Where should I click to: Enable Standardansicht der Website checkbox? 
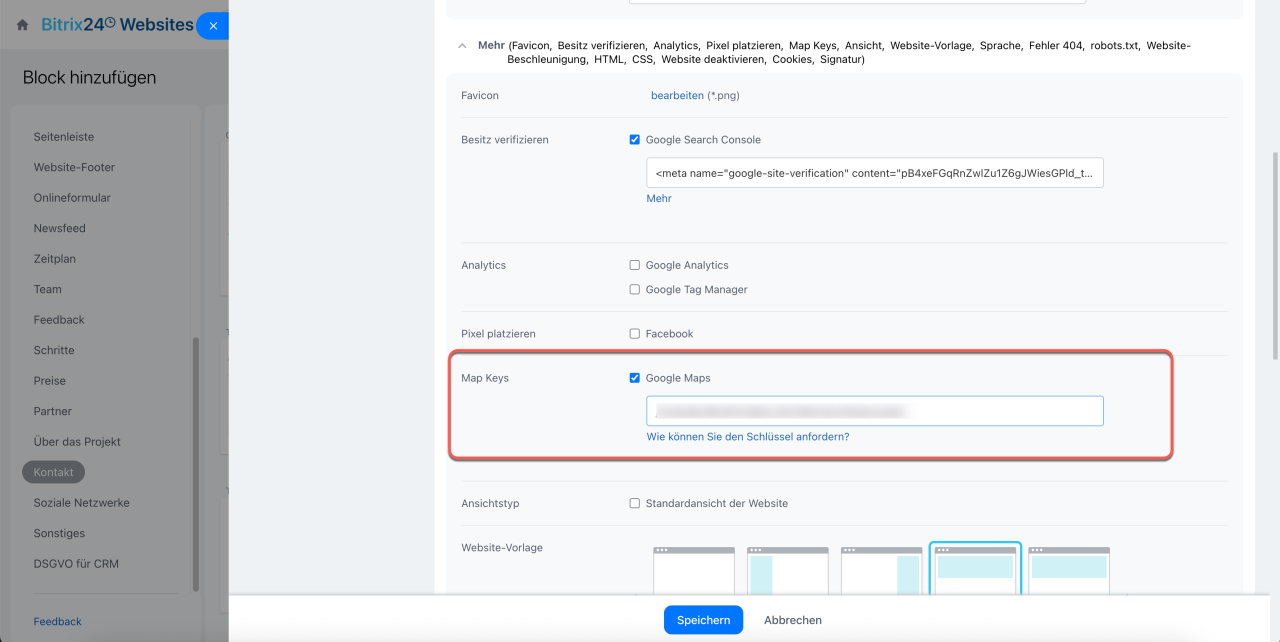[634, 503]
